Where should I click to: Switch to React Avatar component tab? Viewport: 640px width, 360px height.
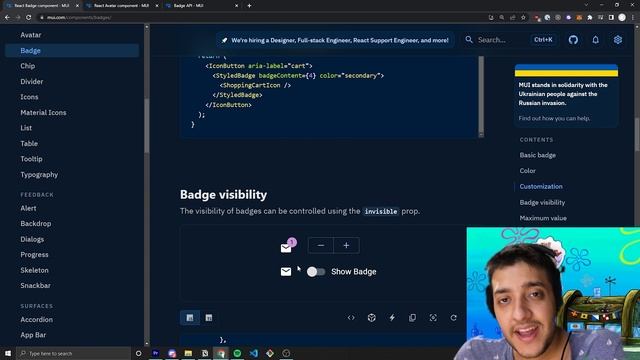click(x=121, y=6)
